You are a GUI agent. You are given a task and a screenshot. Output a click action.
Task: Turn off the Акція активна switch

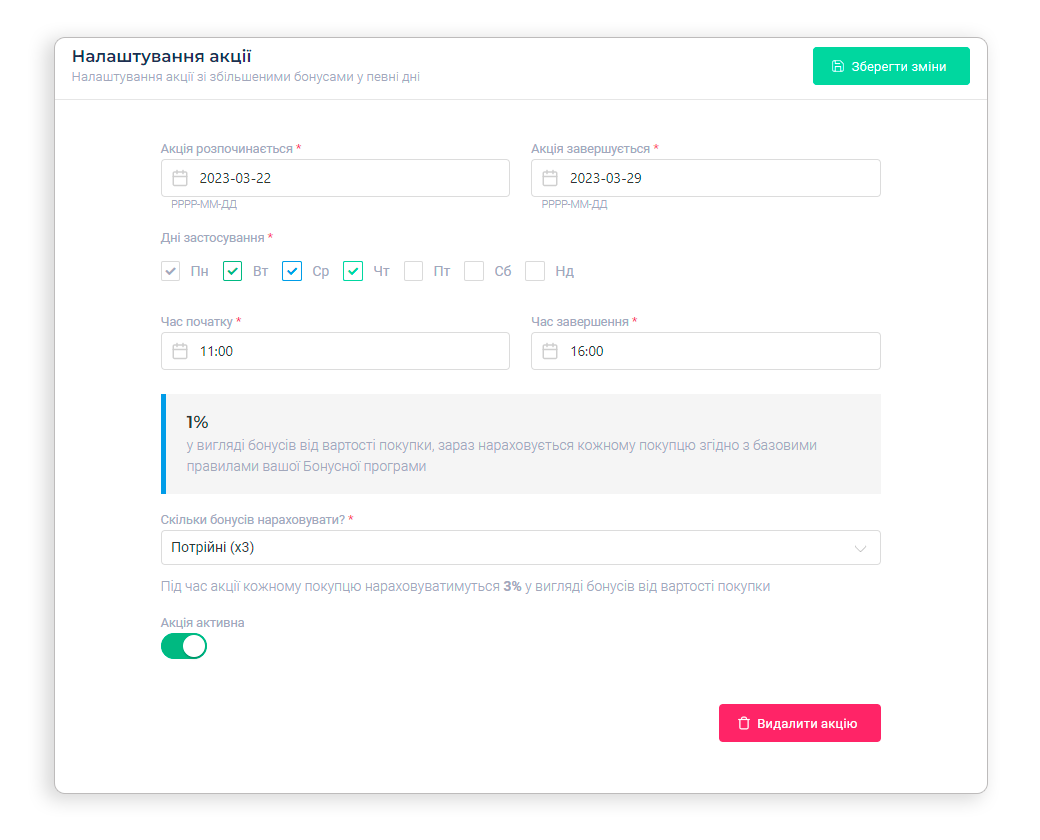[184, 647]
